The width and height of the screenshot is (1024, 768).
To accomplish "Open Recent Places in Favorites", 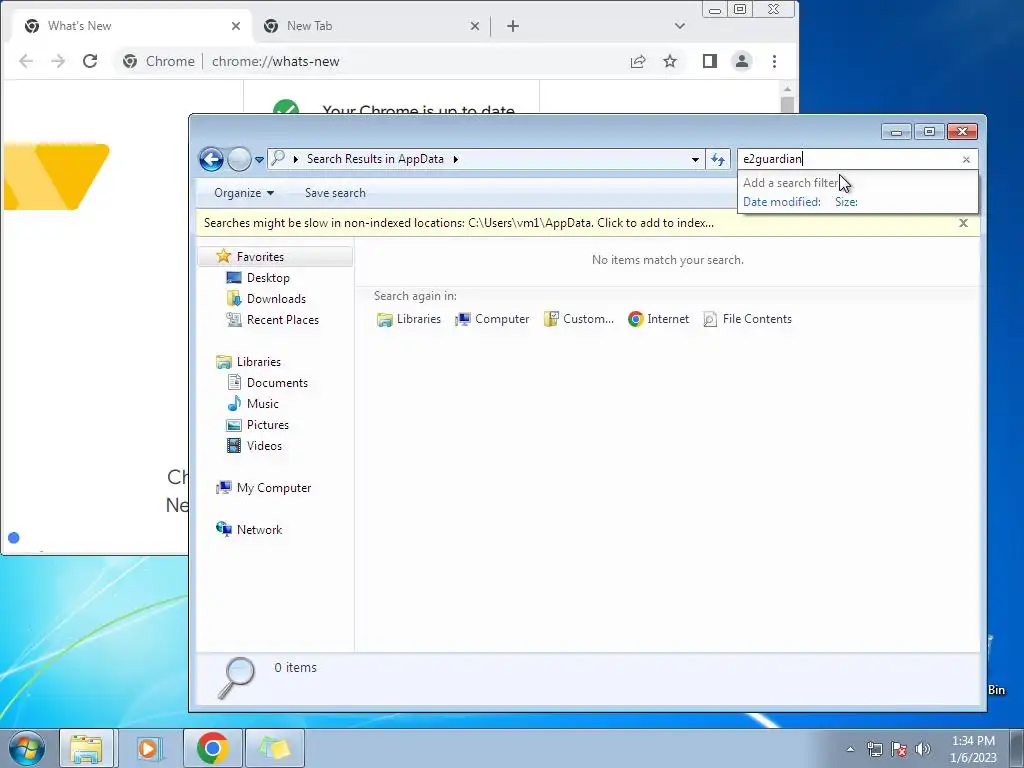I will click(x=283, y=319).
